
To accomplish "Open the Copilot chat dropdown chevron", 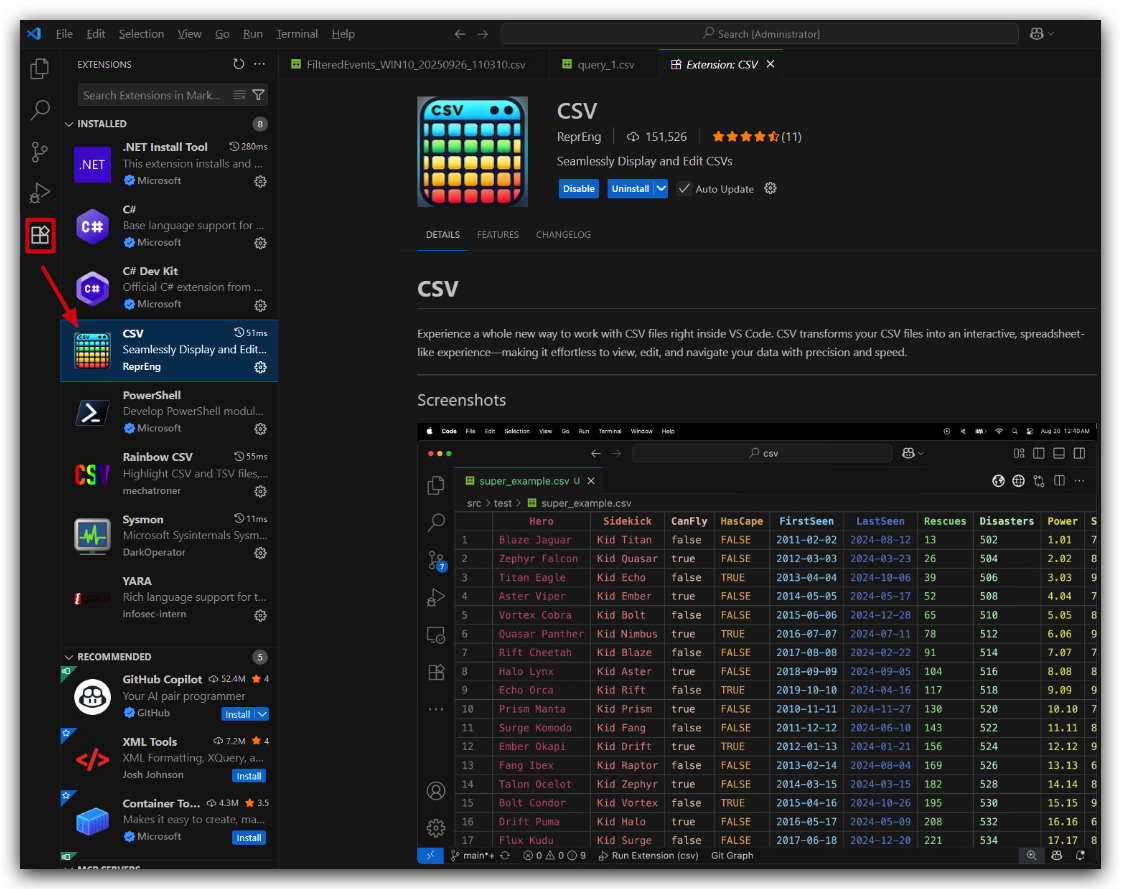I will click(x=1050, y=34).
